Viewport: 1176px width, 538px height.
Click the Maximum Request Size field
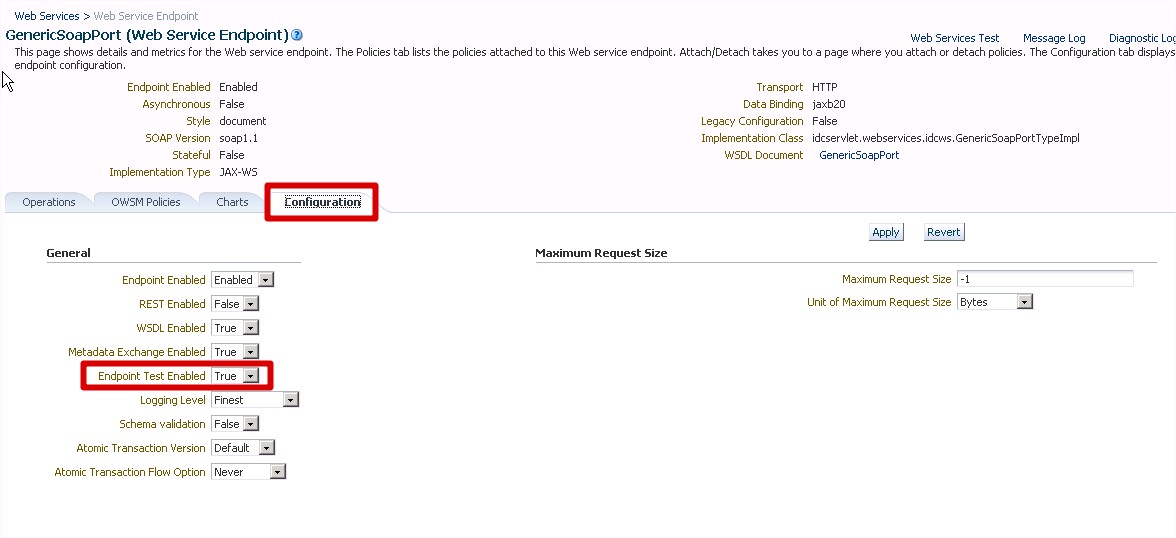point(1044,279)
